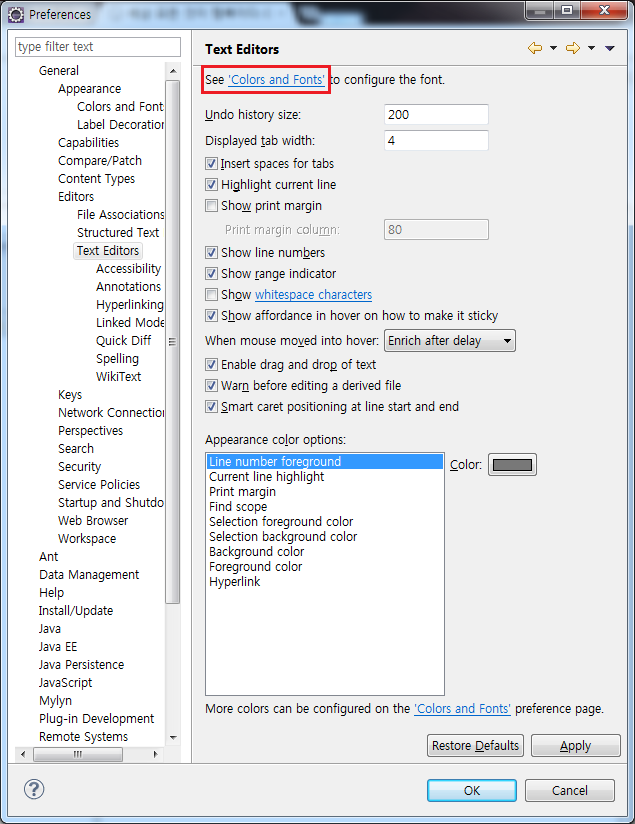Select Editors in the tree
This screenshot has width=635, height=824.
(x=76, y=197)
